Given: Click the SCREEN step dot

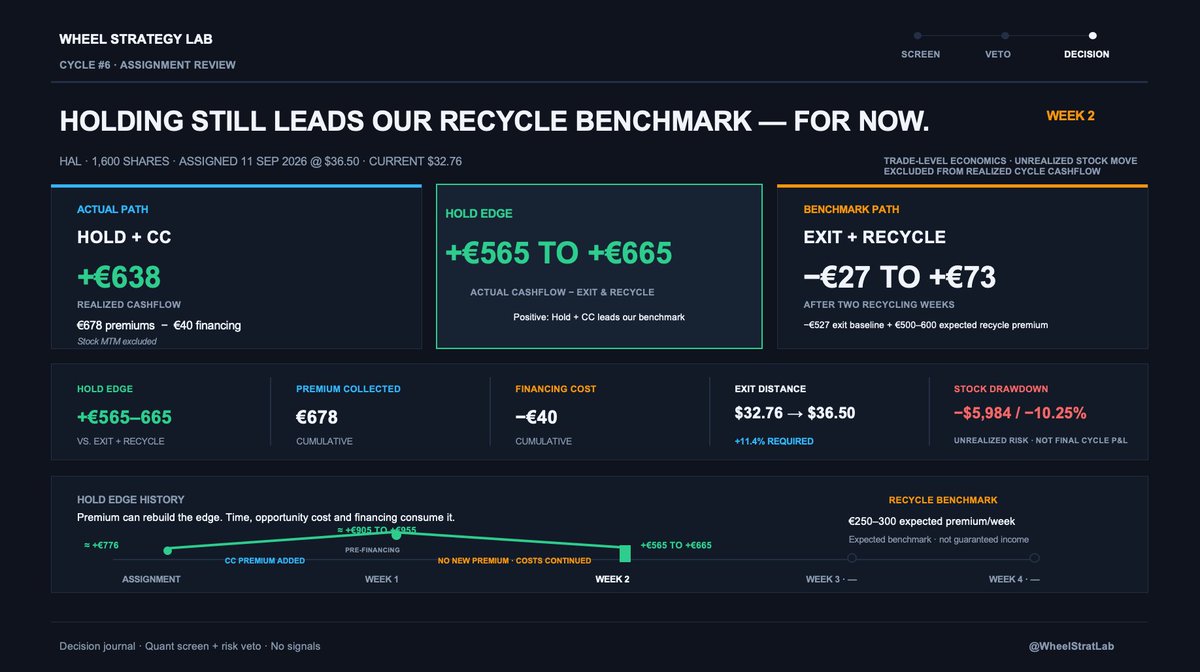Looking at the screenshot, I should pyautogui.click(x=918, y=36).
